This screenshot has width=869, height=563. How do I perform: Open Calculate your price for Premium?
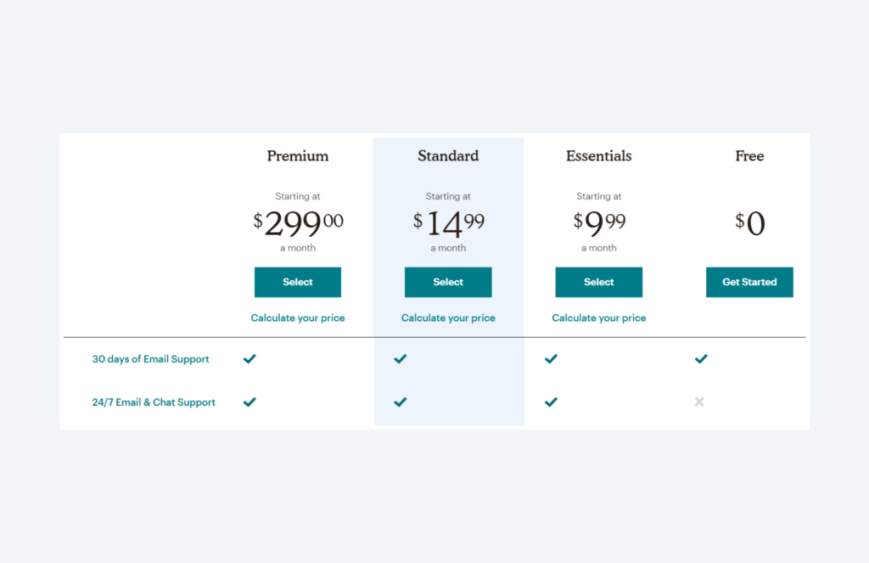[x=297, y=318]
